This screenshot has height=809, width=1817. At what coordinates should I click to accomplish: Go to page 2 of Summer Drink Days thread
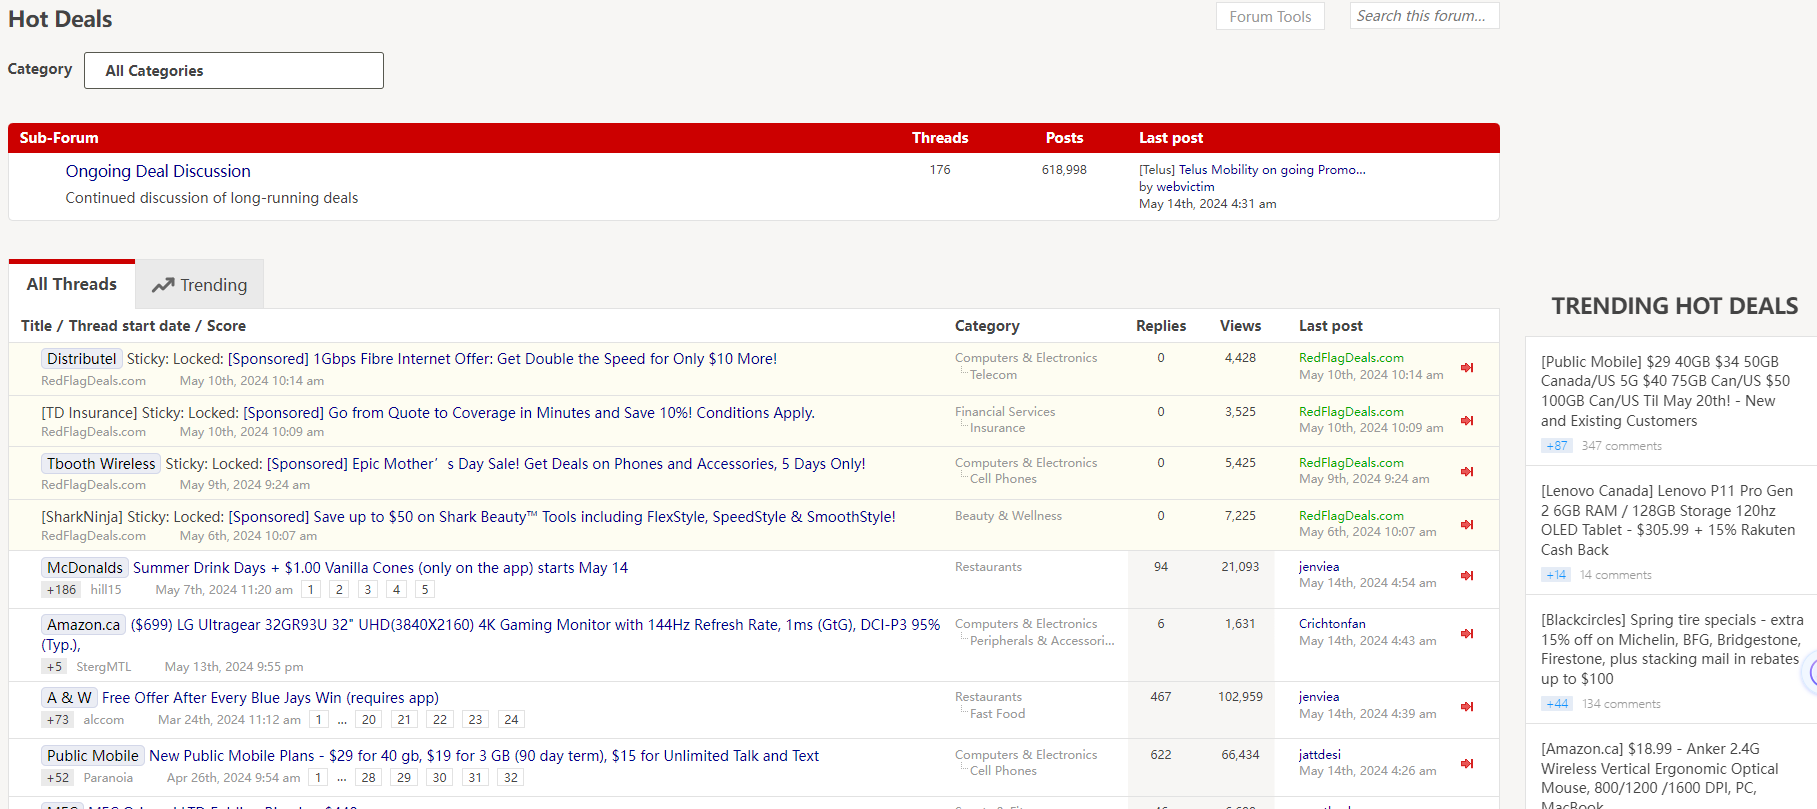click(340, 590)
